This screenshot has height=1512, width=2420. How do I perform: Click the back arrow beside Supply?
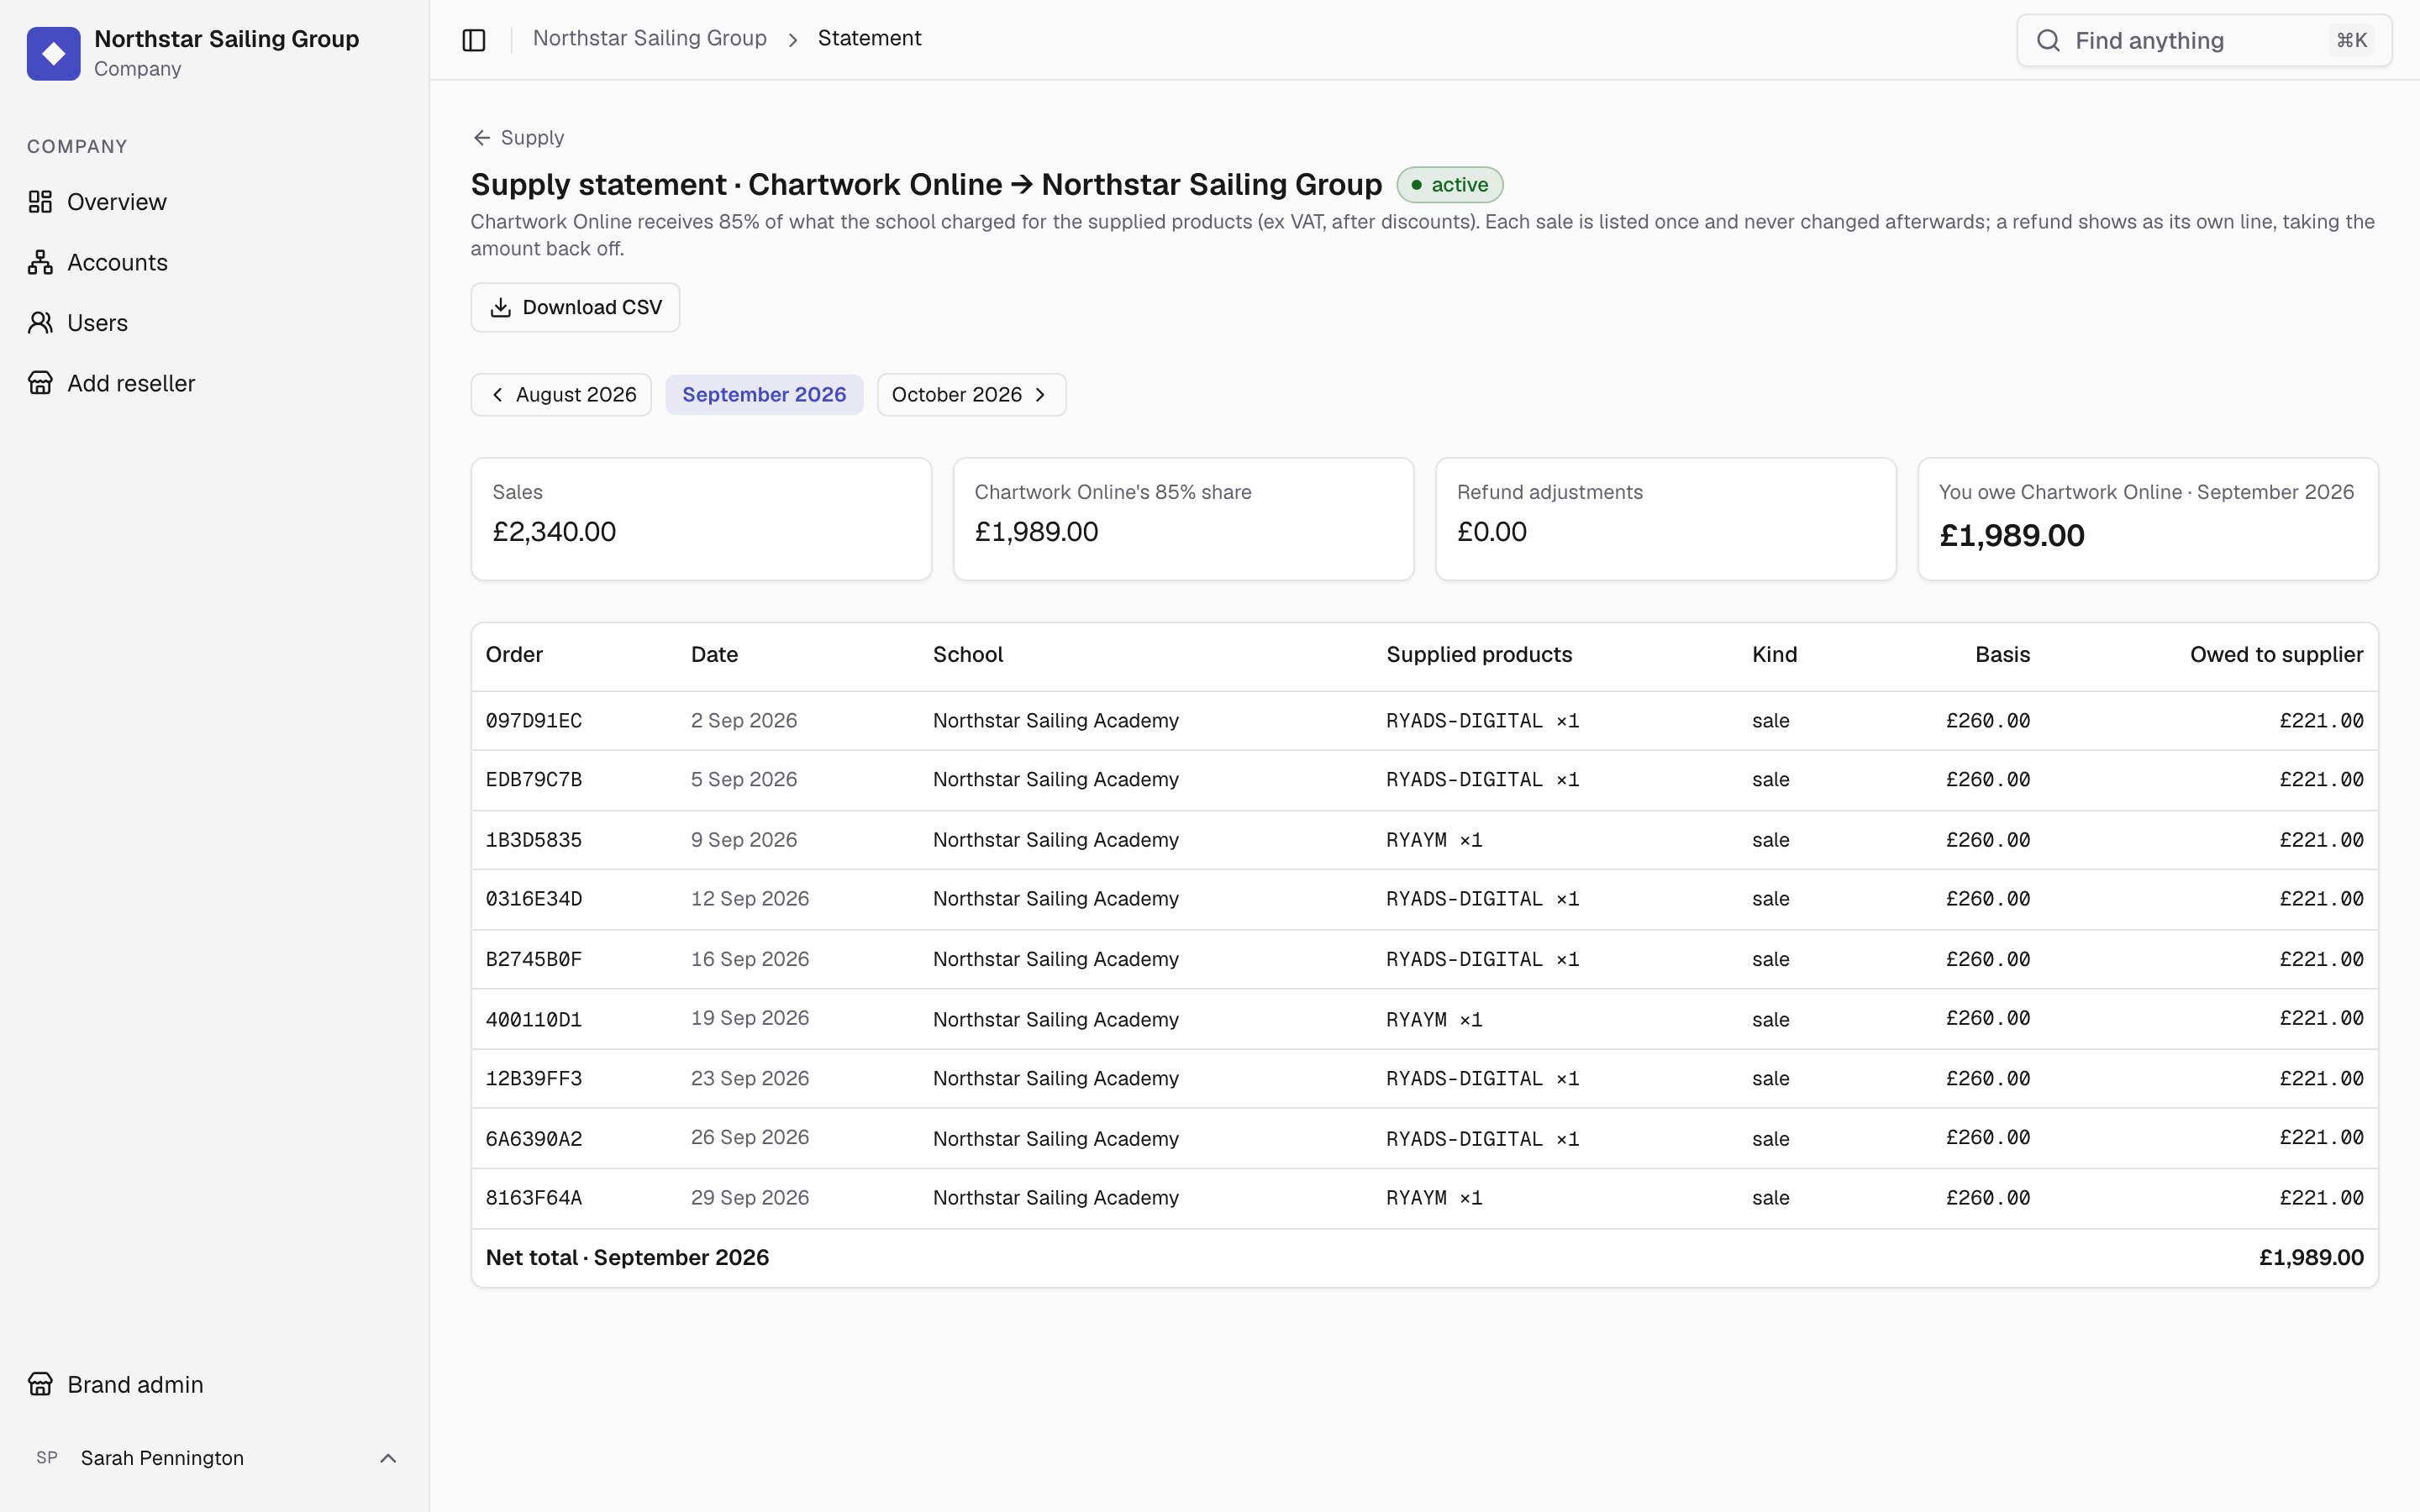click(482, 138)
